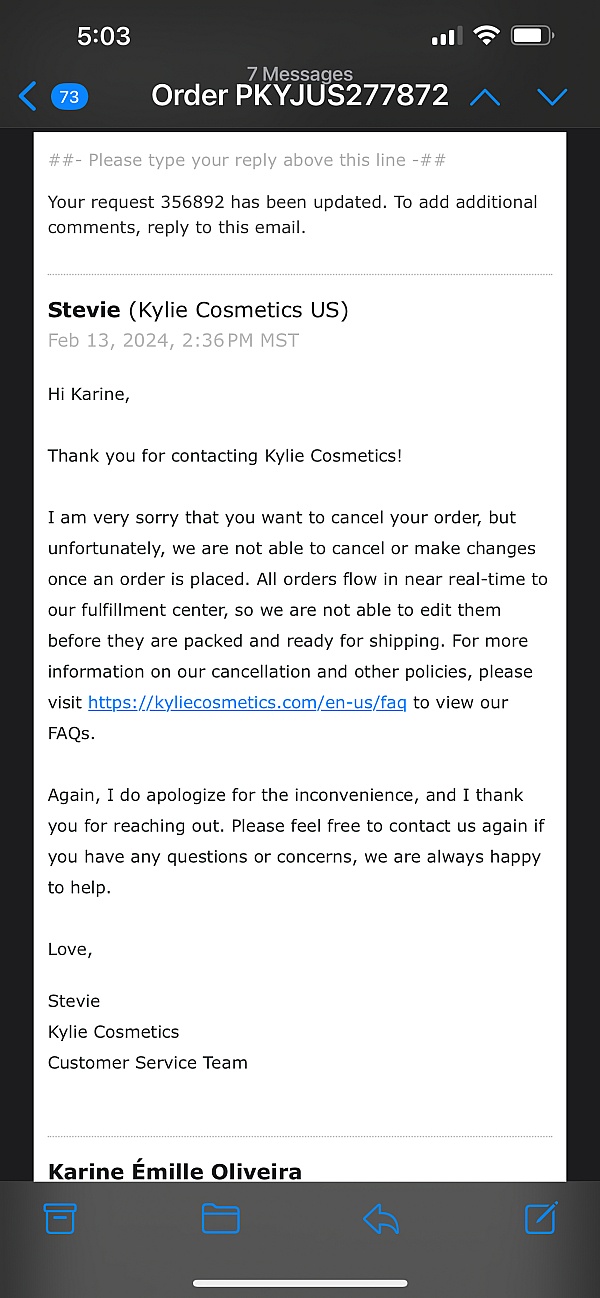Tap the home indicator bar at bottom
This screenshot has width=600, height=1298.
point(300,1283)
